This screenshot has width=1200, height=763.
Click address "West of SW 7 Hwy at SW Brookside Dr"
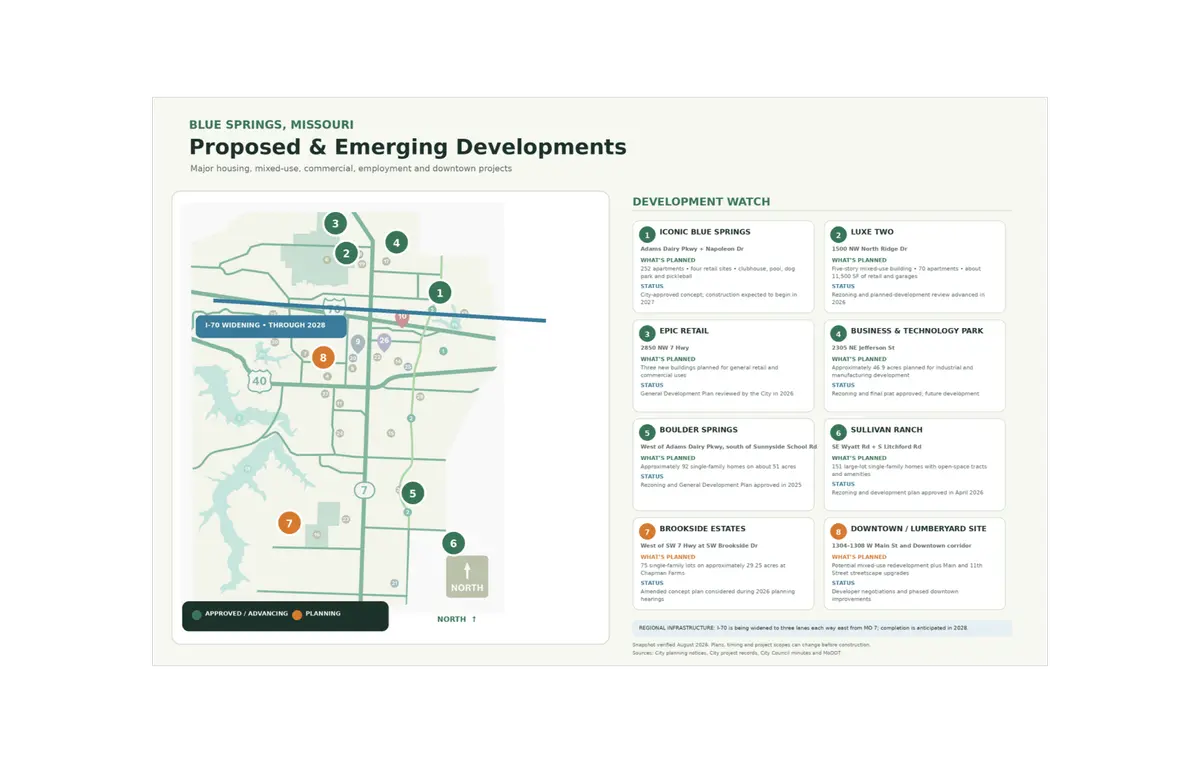coord(699,546)
